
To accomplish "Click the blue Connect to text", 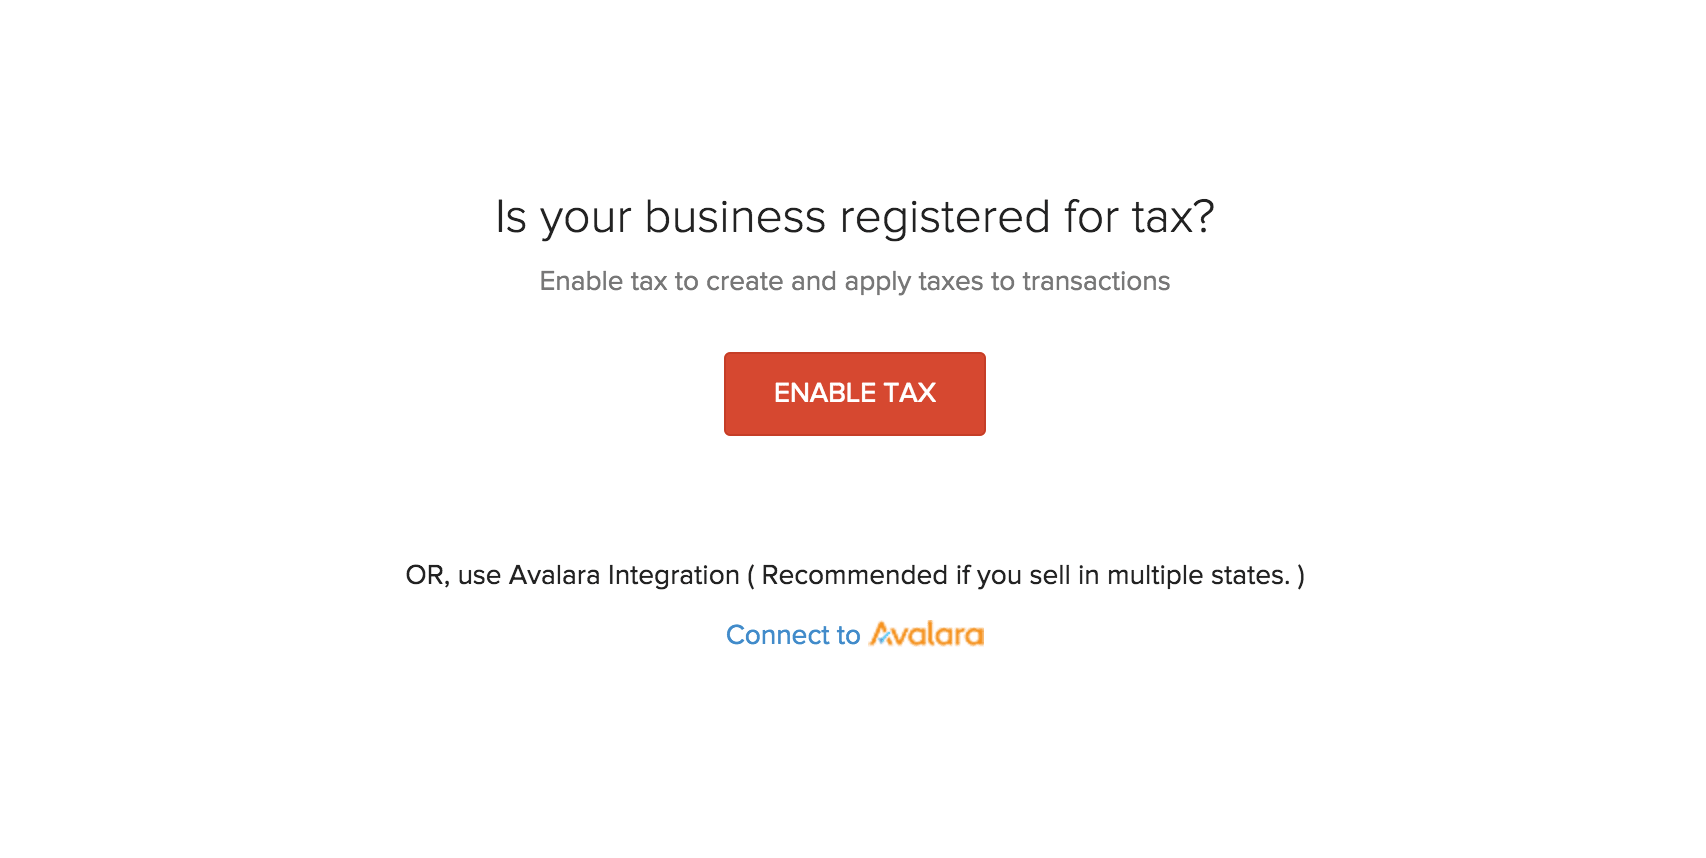I will (795, 634).
